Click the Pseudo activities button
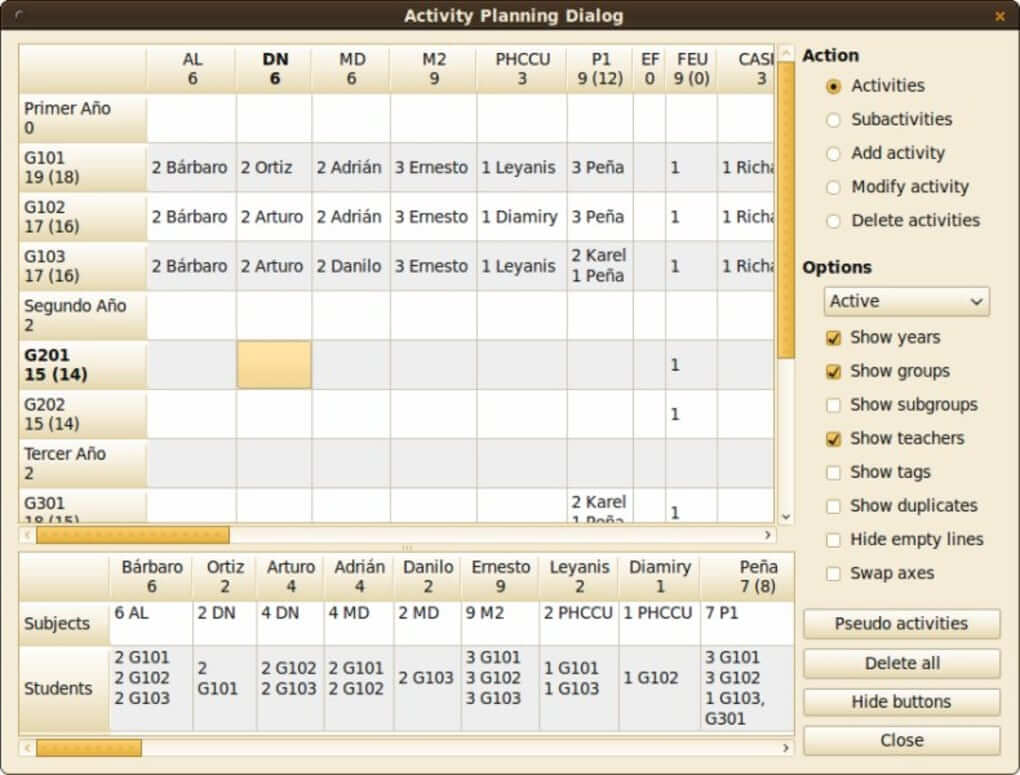Image resolution: width=1020 pixels, height=775 pixels. click(901, 624)
